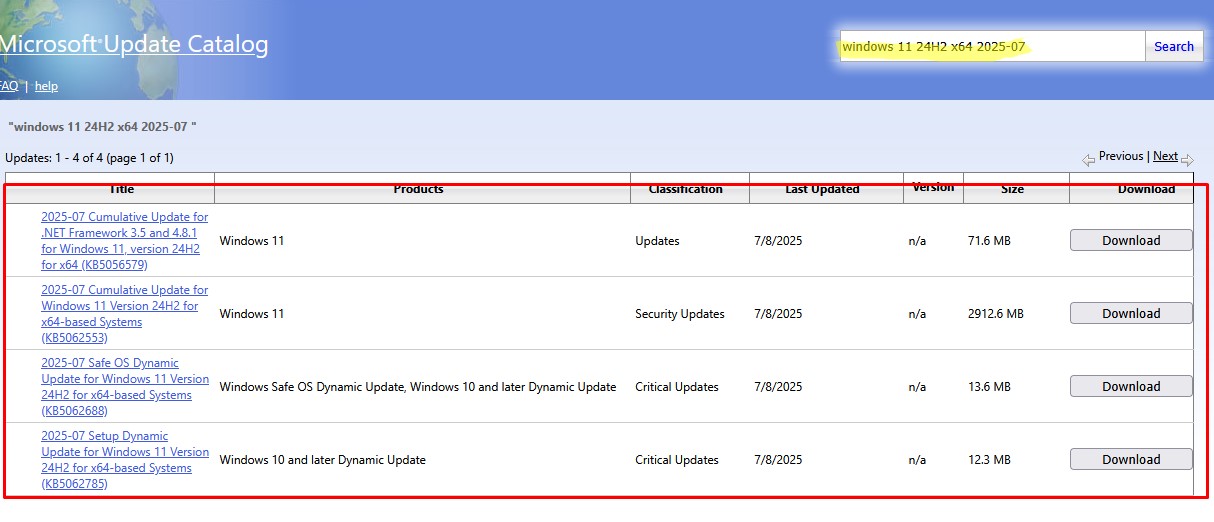Download the 12.3 MB Setup Dynamic update
The height and width of the screenshot is (522, 1214).
pos(1131,459)
